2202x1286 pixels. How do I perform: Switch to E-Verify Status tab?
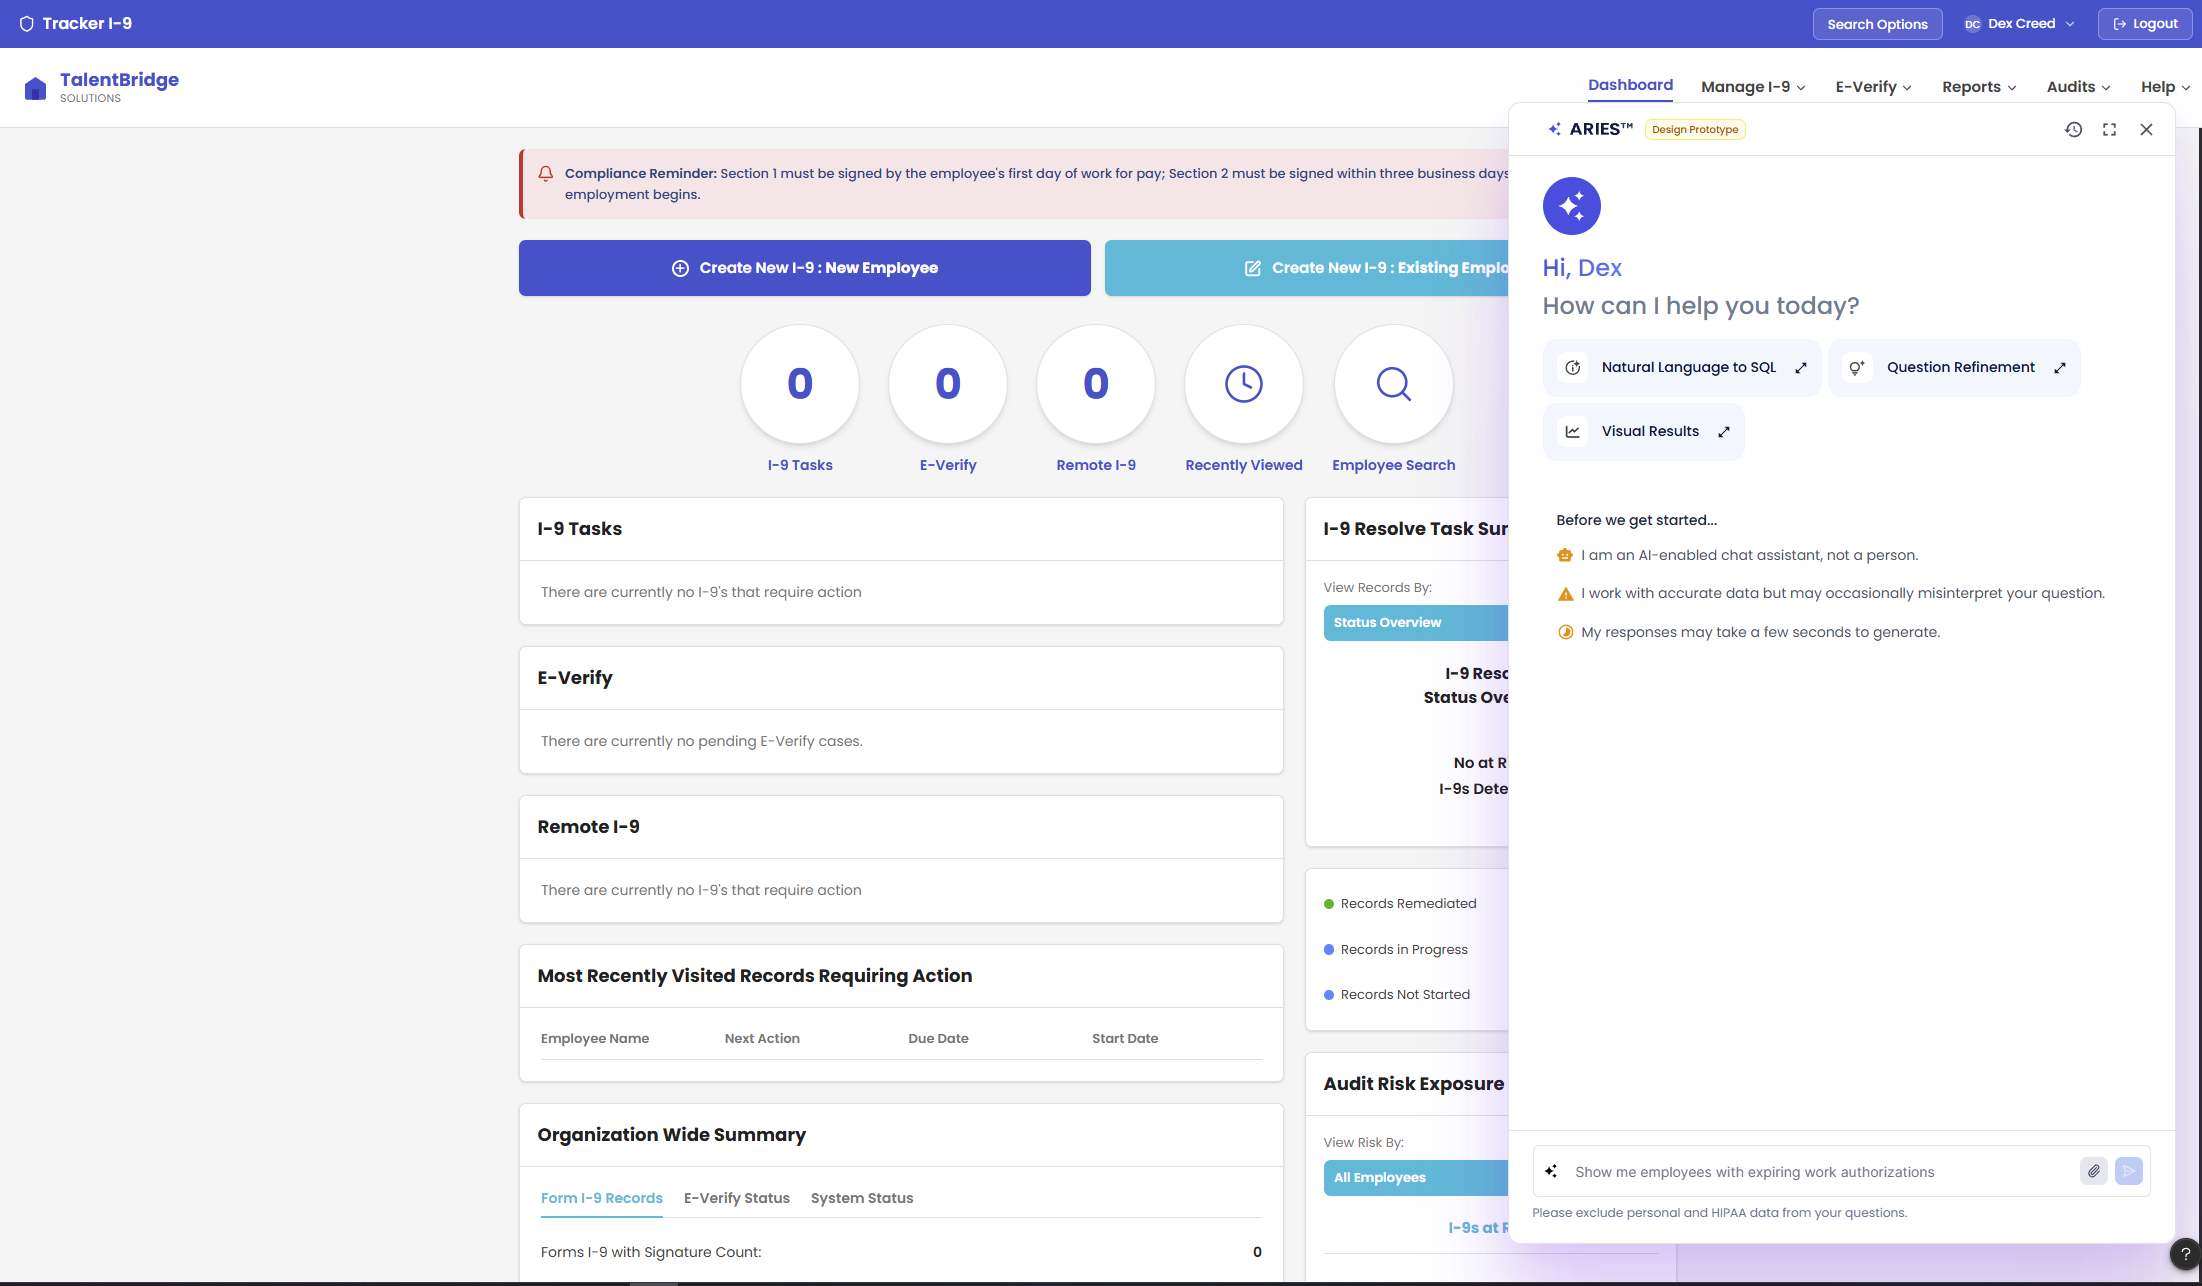[x=736, y=1198]
